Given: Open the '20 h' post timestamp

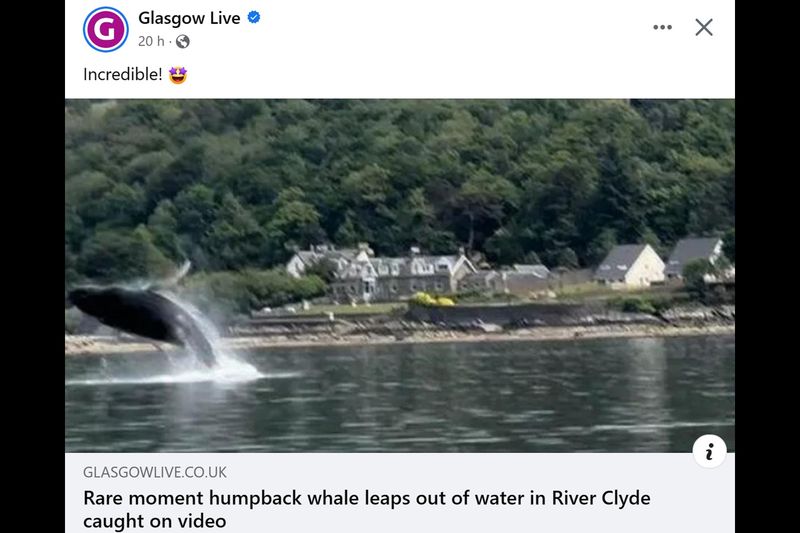Looking at the screenshot, I should (x=151, y=41).
